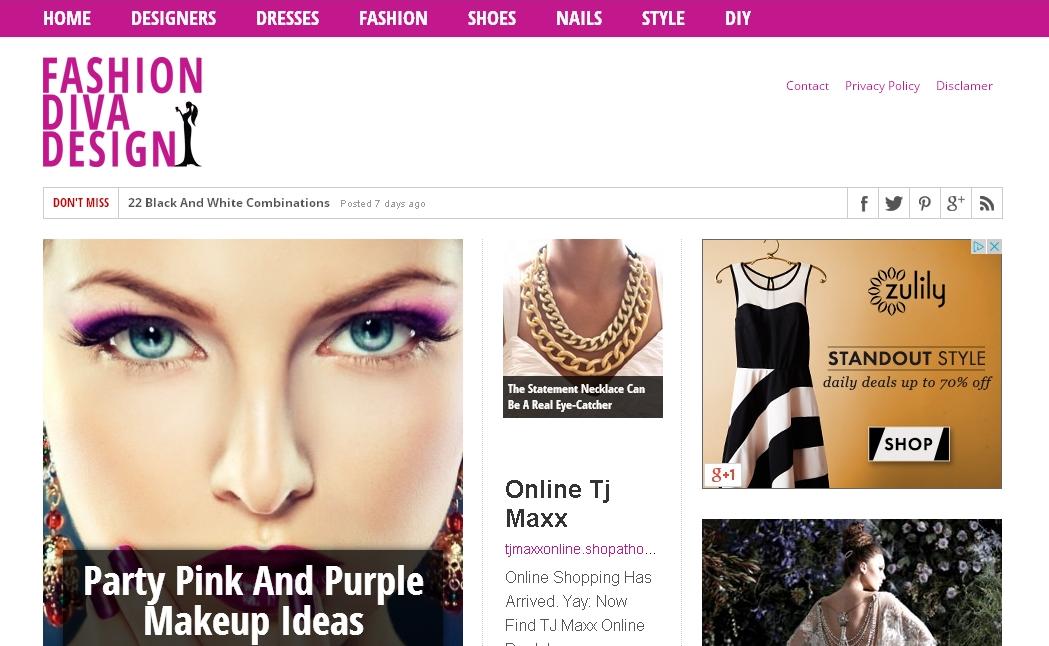Click the Disclamer link
Screen dimensions: 1049x646
[x=964, y=86]
